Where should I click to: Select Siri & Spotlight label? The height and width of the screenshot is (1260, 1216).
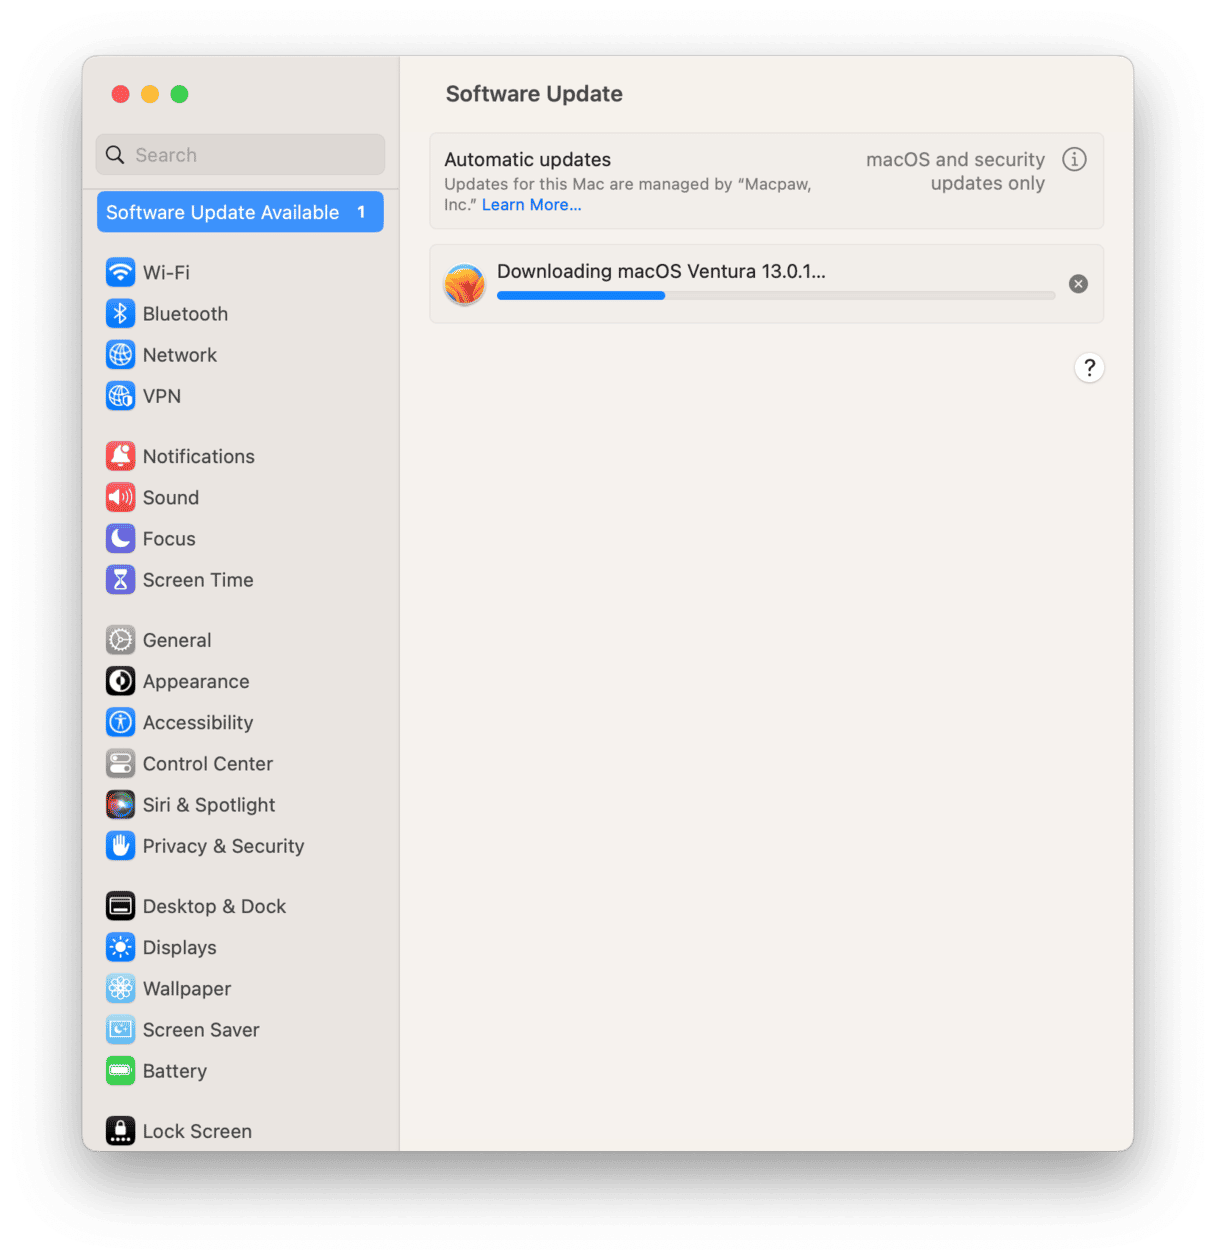pyautogui.click(x=209, y=805)
